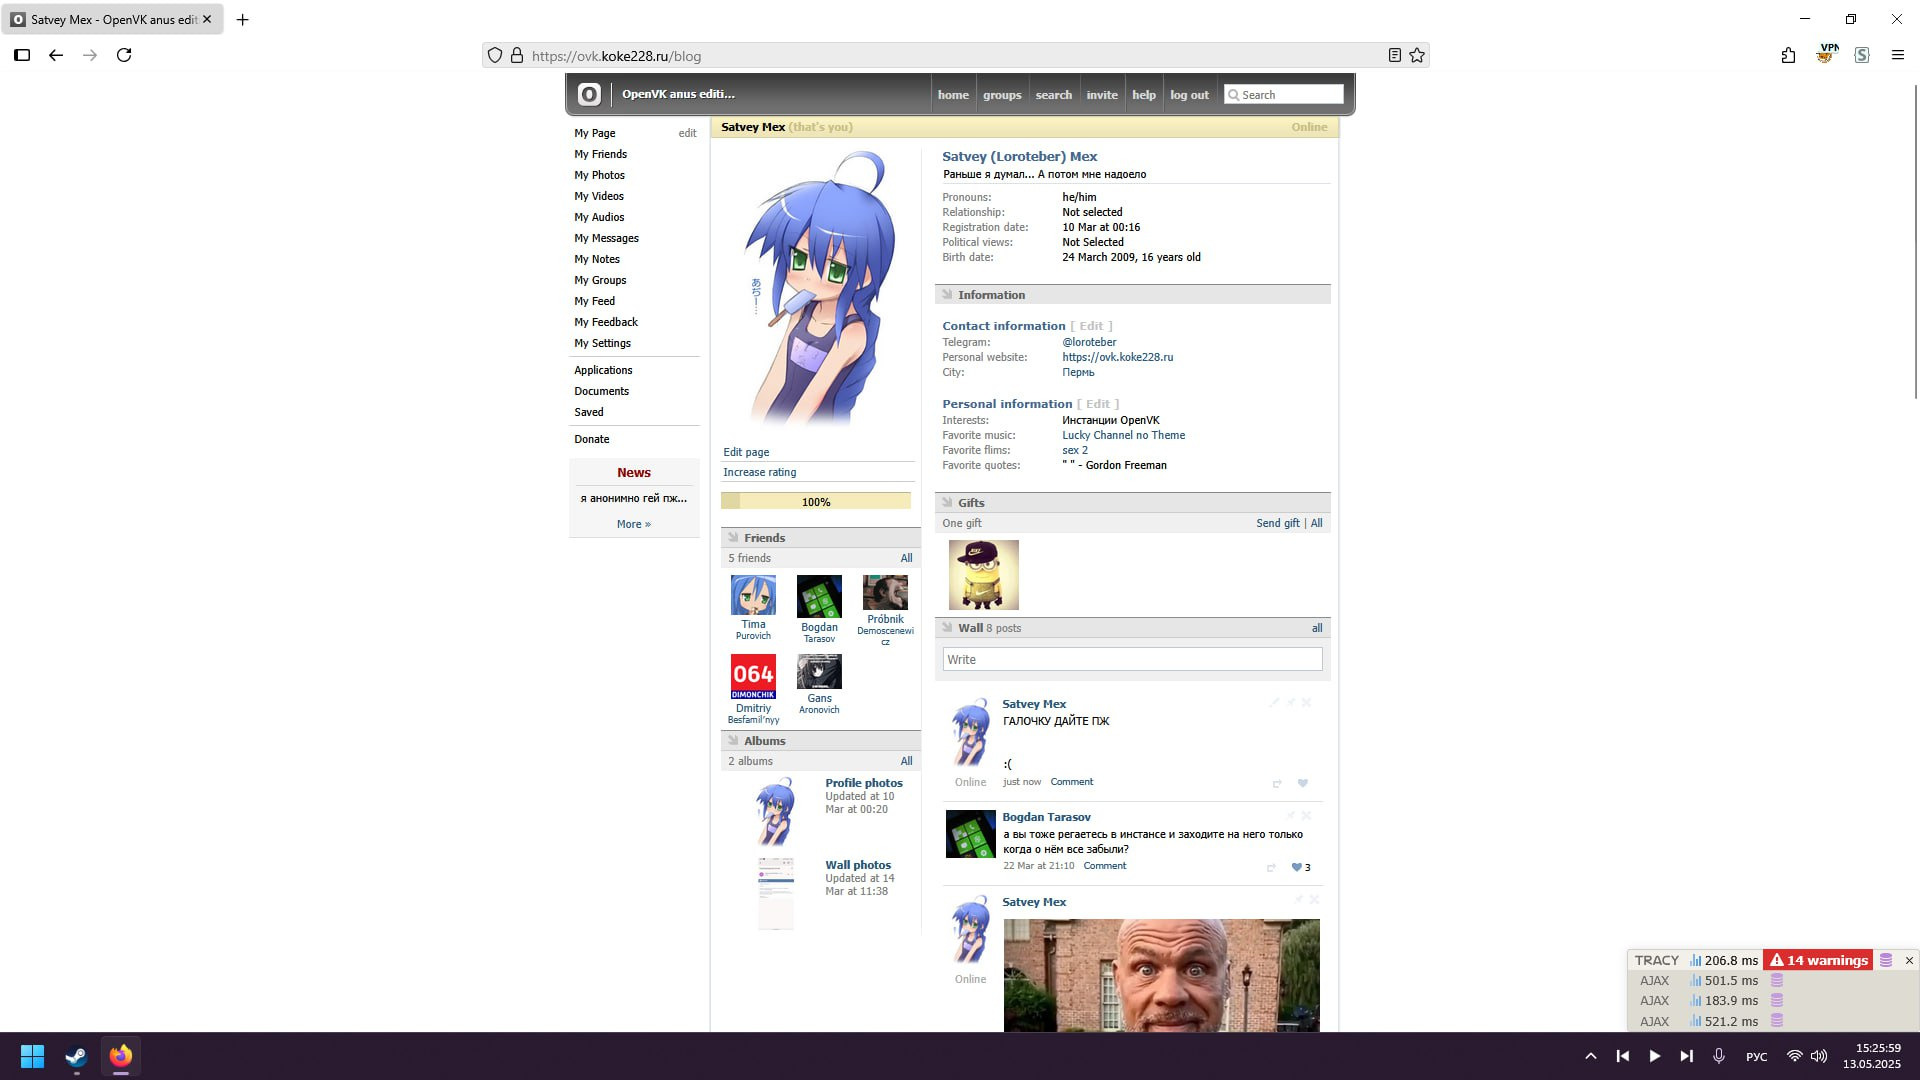Image resolution: width=1920 pixels, height=1080 pixels.
Task: Close the Satvey Mex browser tab
Action: pyautogui.click(x=207, y=19)
